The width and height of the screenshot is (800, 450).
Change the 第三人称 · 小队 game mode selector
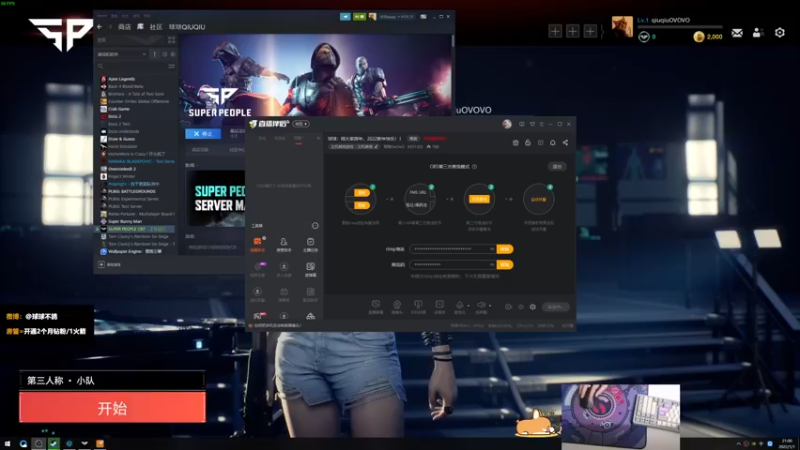click(x=112, y=380)
